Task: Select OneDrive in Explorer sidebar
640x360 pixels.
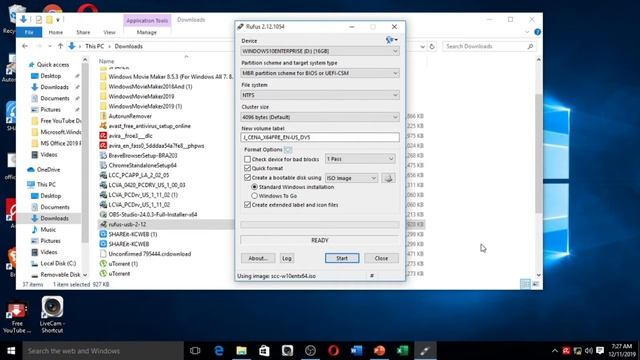Action: (x=48, y=169)
